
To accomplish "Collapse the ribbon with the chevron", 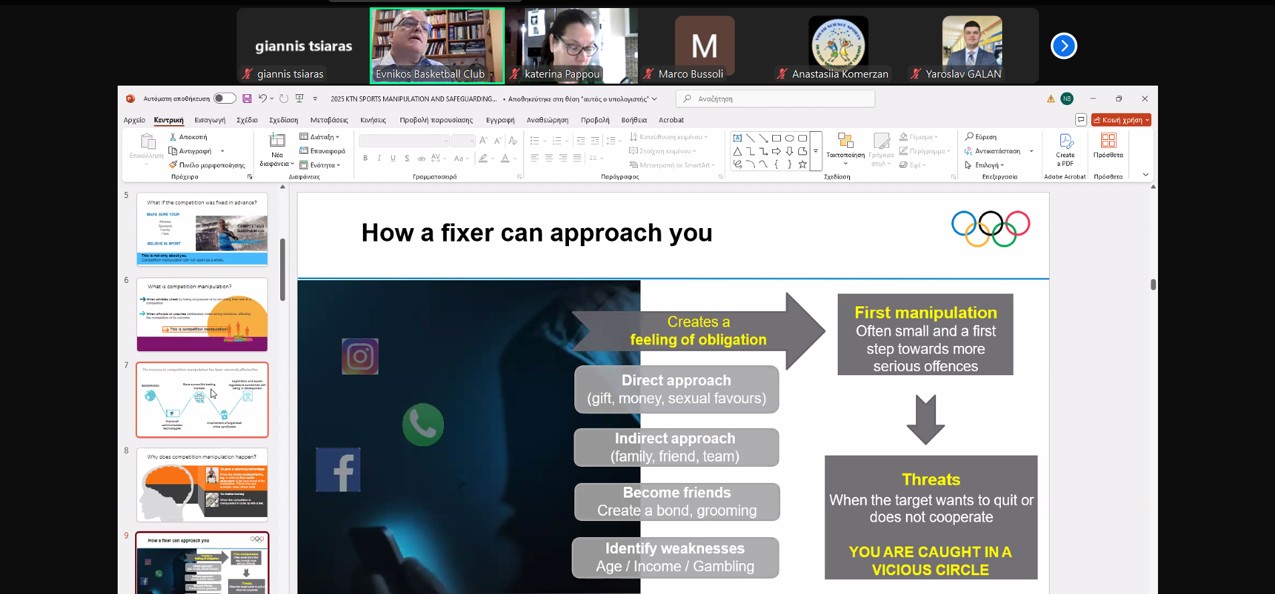I will coord(1146,175).
